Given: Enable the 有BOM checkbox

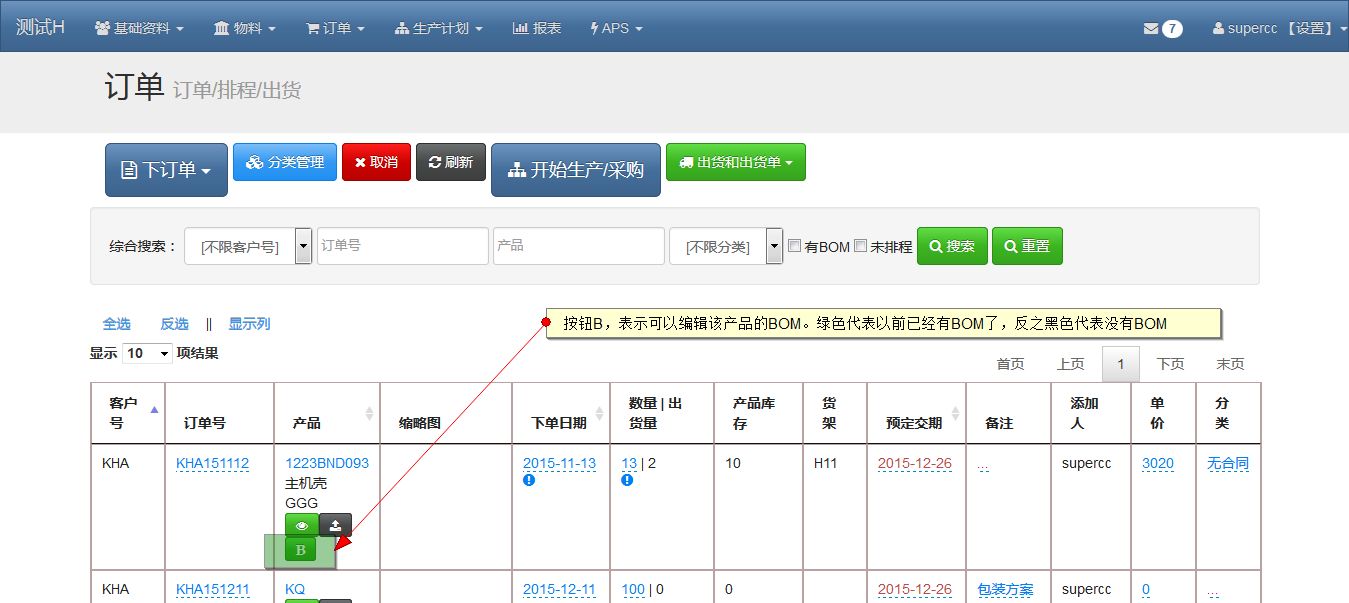Looking at the screenshot, I should coord(794,246).
